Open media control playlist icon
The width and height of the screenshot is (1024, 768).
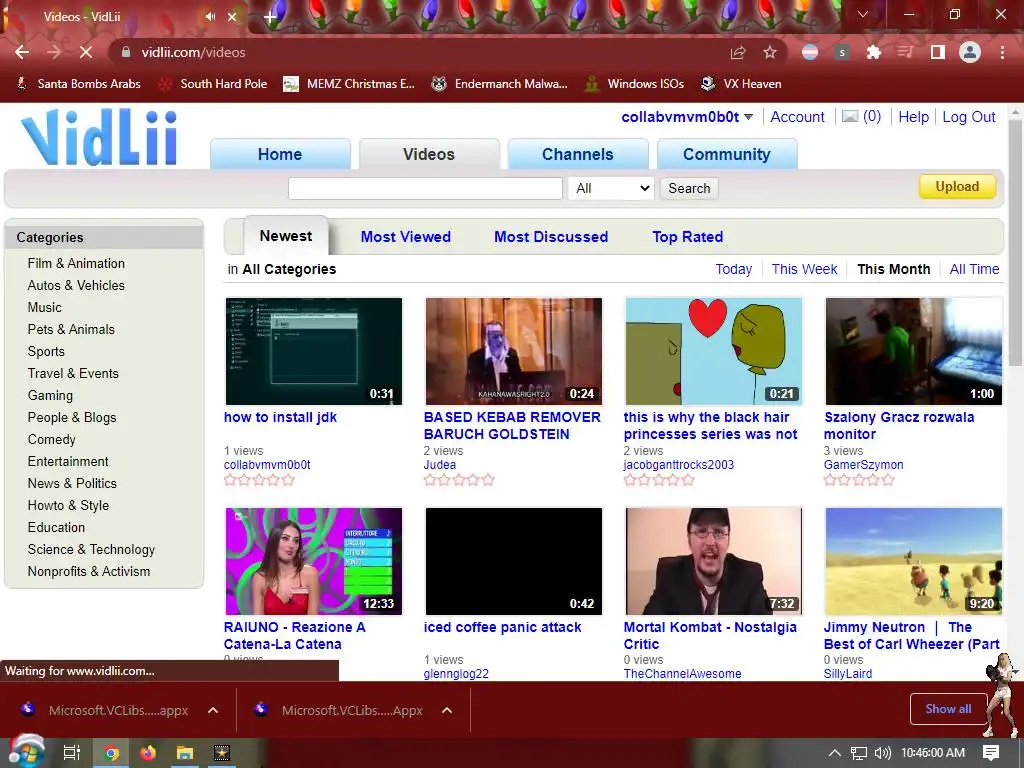coord(905,52)
